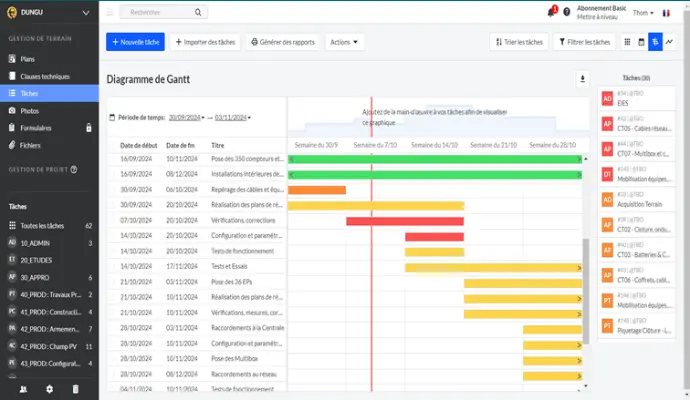
Task: Click the Gantt scroll up arrow
Action: click(x=586, y=159)
